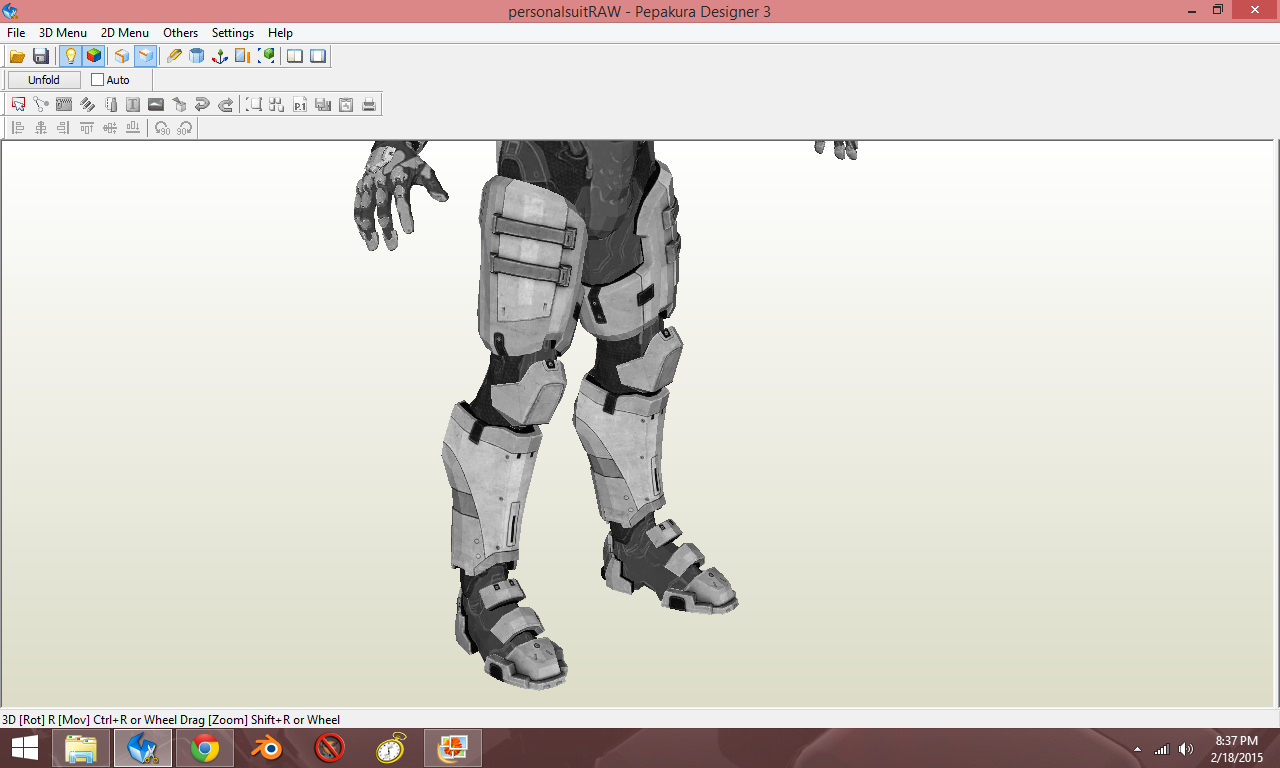Open the Help menu
The image size is (1280, 768).
pos(280,33)
